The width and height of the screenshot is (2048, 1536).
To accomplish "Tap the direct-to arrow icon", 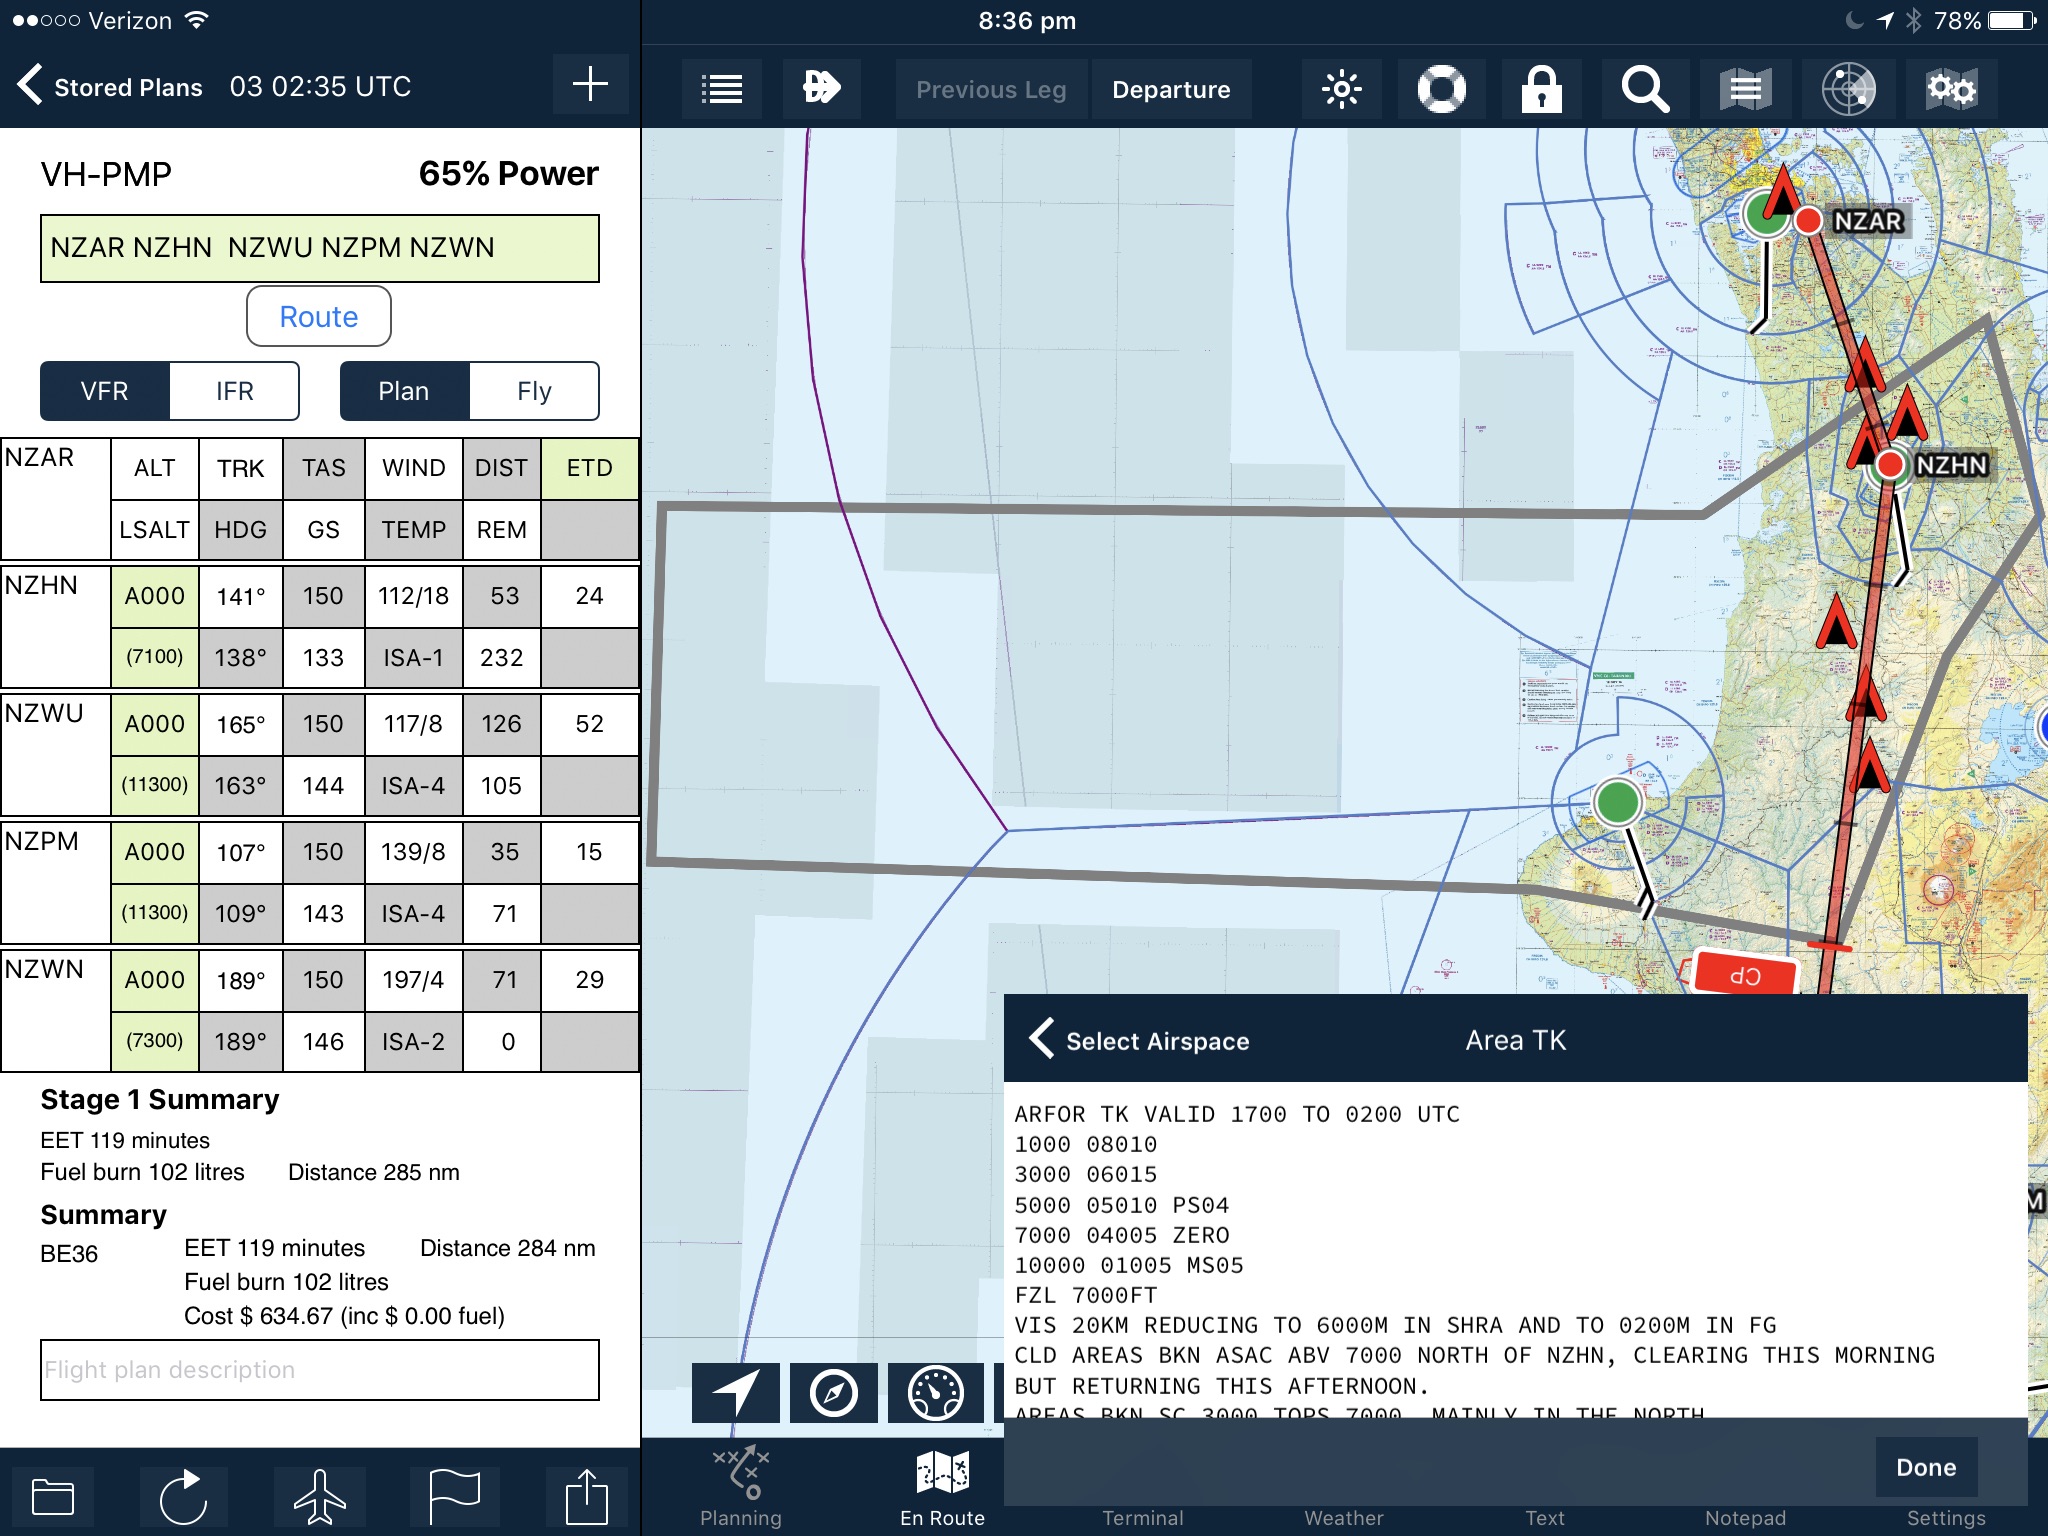I will click(821, 89).
